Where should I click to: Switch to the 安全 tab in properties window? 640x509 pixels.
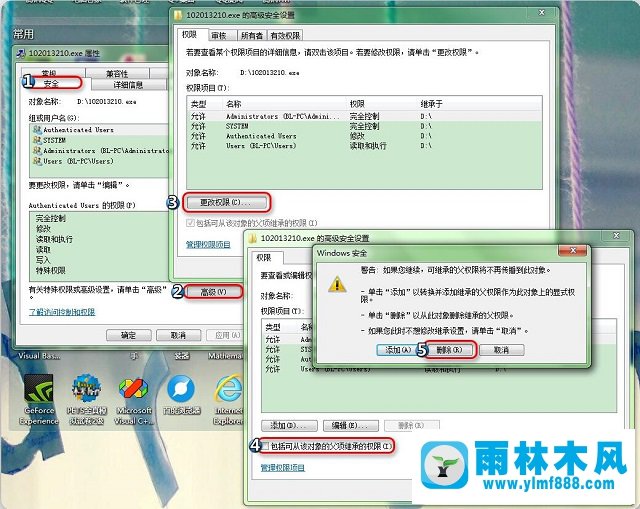(52, 84)
